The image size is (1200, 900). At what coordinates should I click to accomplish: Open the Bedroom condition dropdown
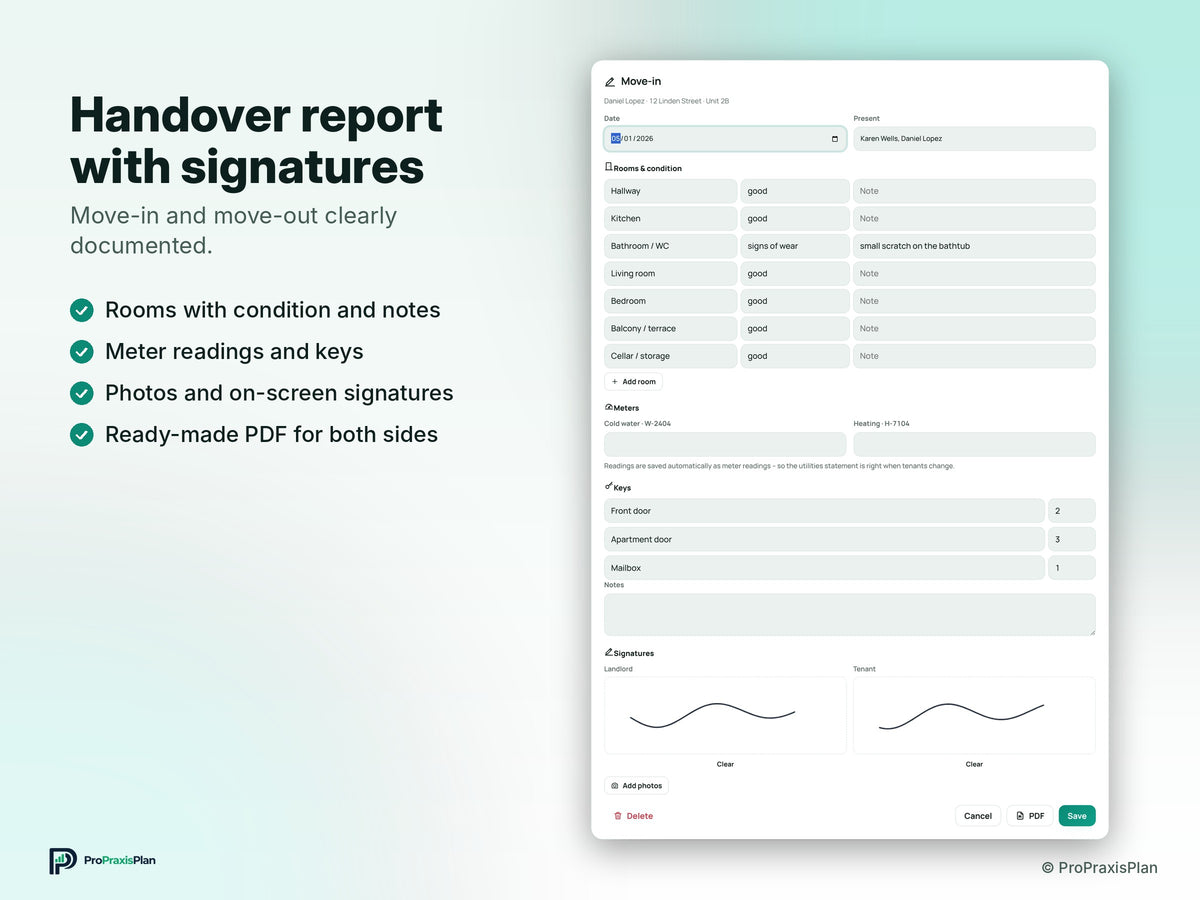pyautogui.click(x=795, y=301)
